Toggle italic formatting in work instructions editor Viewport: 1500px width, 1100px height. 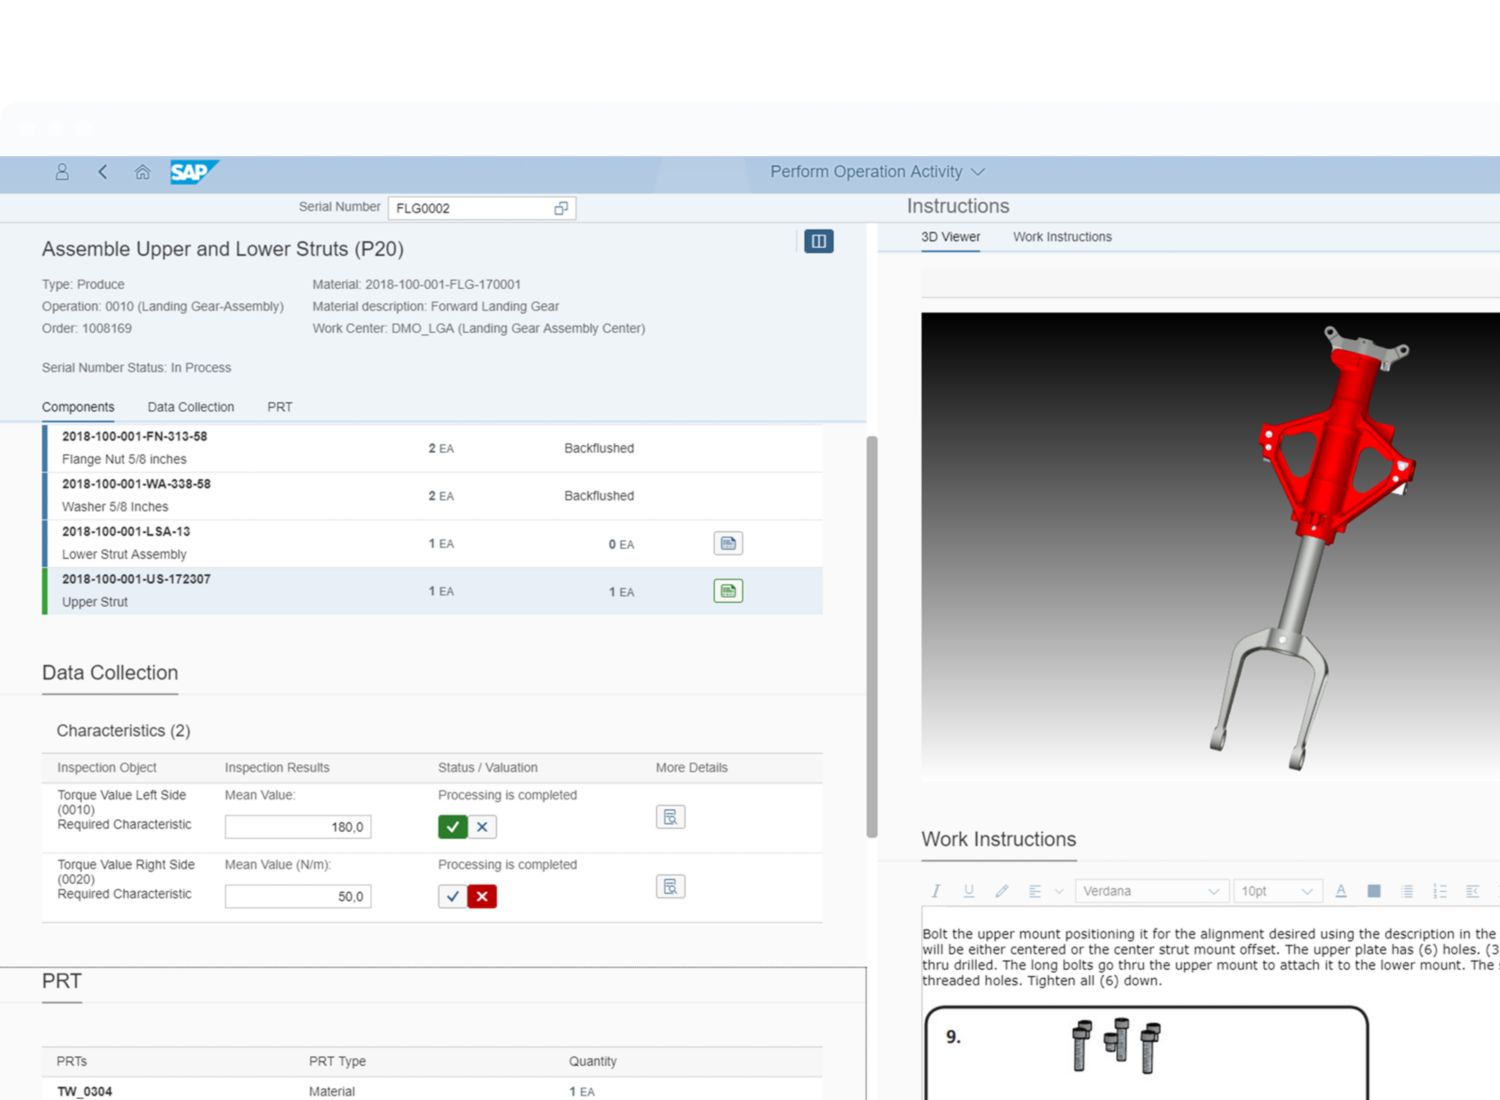[x=936, y=891]
